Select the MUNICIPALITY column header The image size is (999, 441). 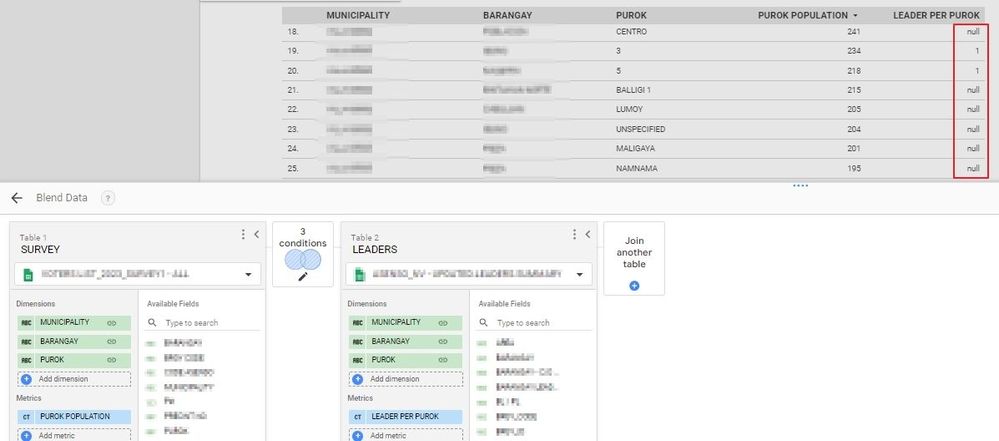click(x=358, y=15)
